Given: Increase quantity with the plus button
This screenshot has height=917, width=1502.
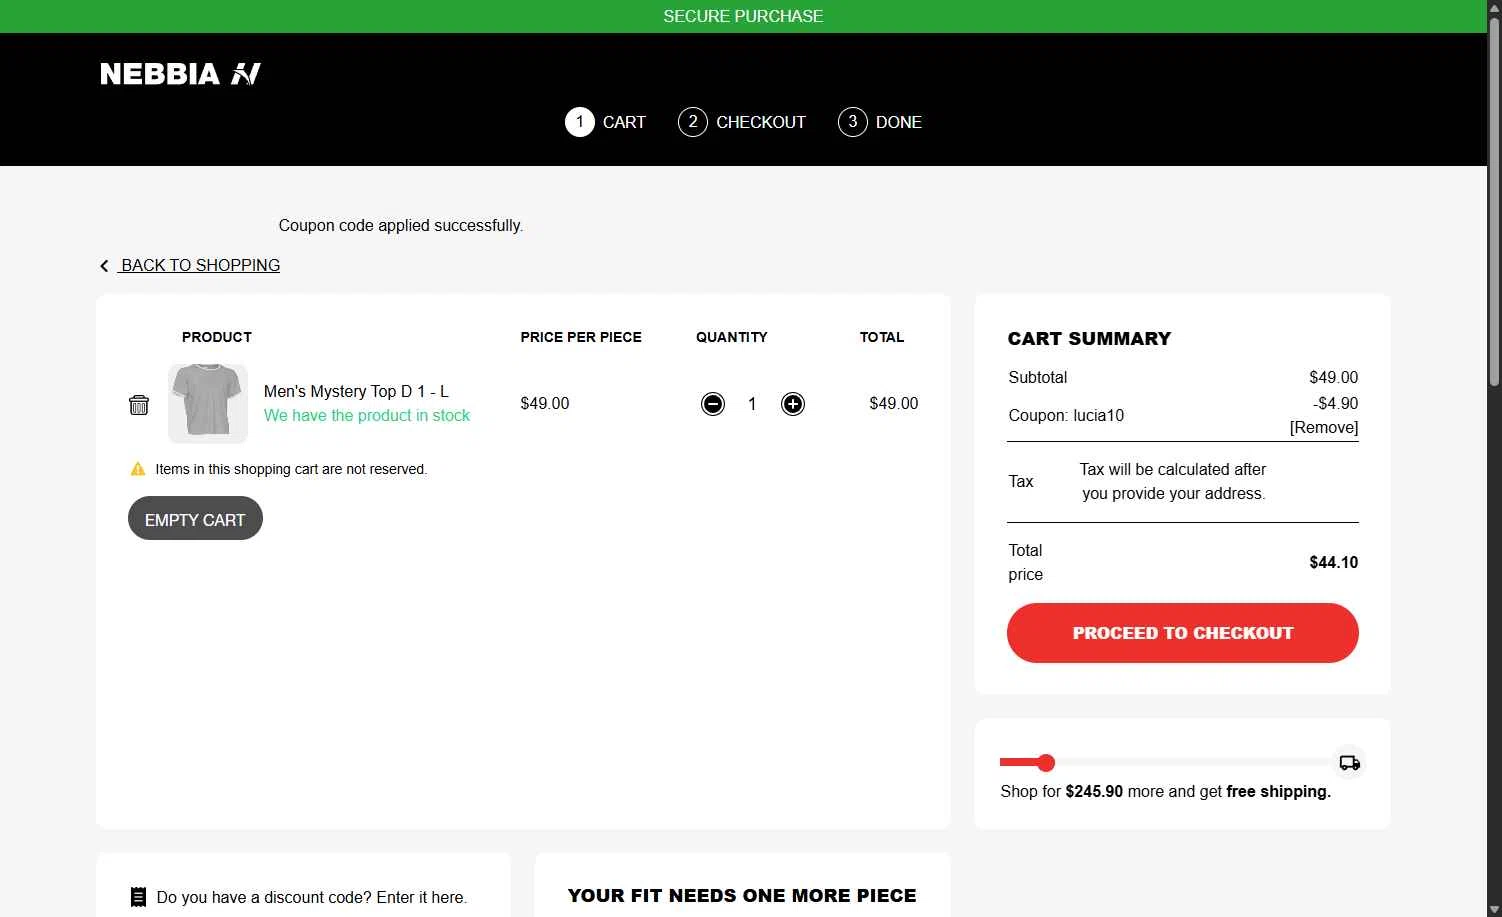Looking at the screenshot, I should point(793,404).
